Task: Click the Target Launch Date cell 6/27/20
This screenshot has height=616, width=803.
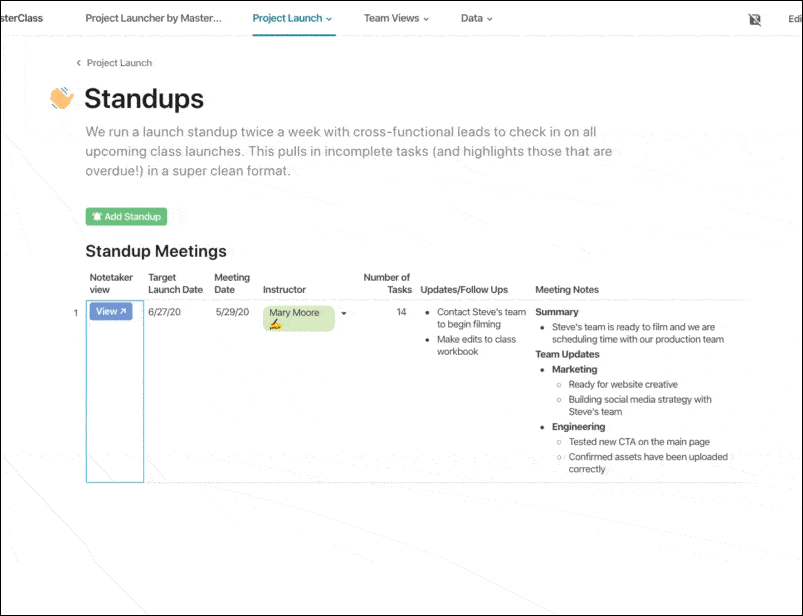Action: click(x=163, y=312)
